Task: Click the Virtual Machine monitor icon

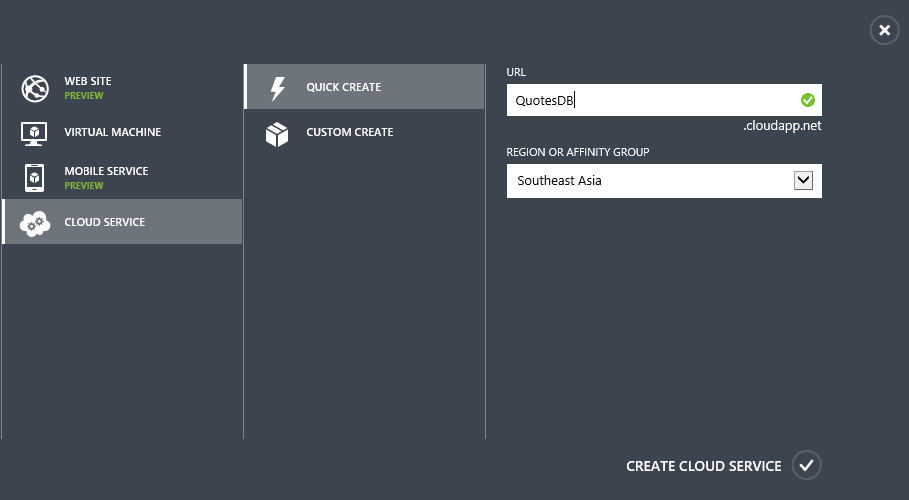Action: [34, 133]
